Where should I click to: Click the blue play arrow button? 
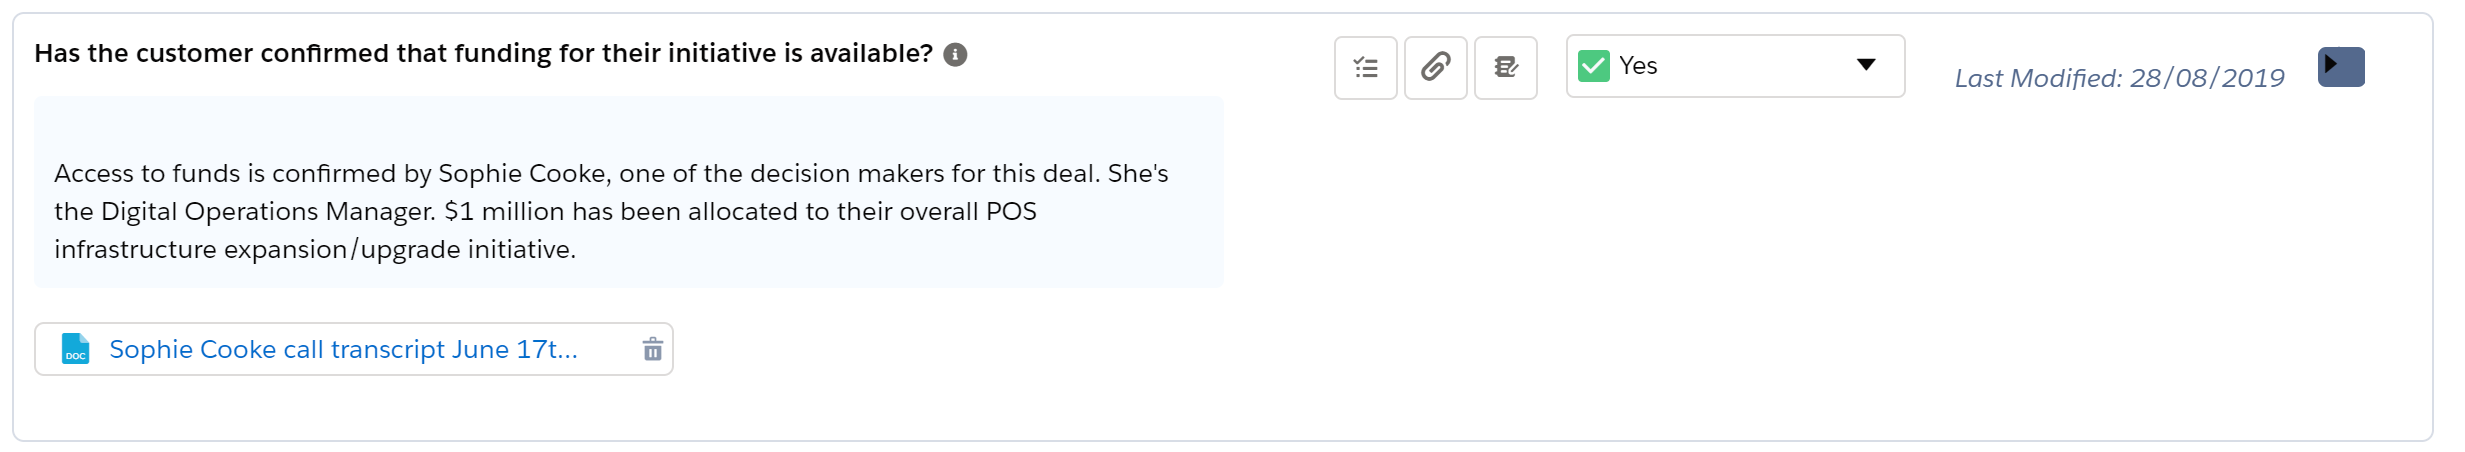[x=2341, y=67]
